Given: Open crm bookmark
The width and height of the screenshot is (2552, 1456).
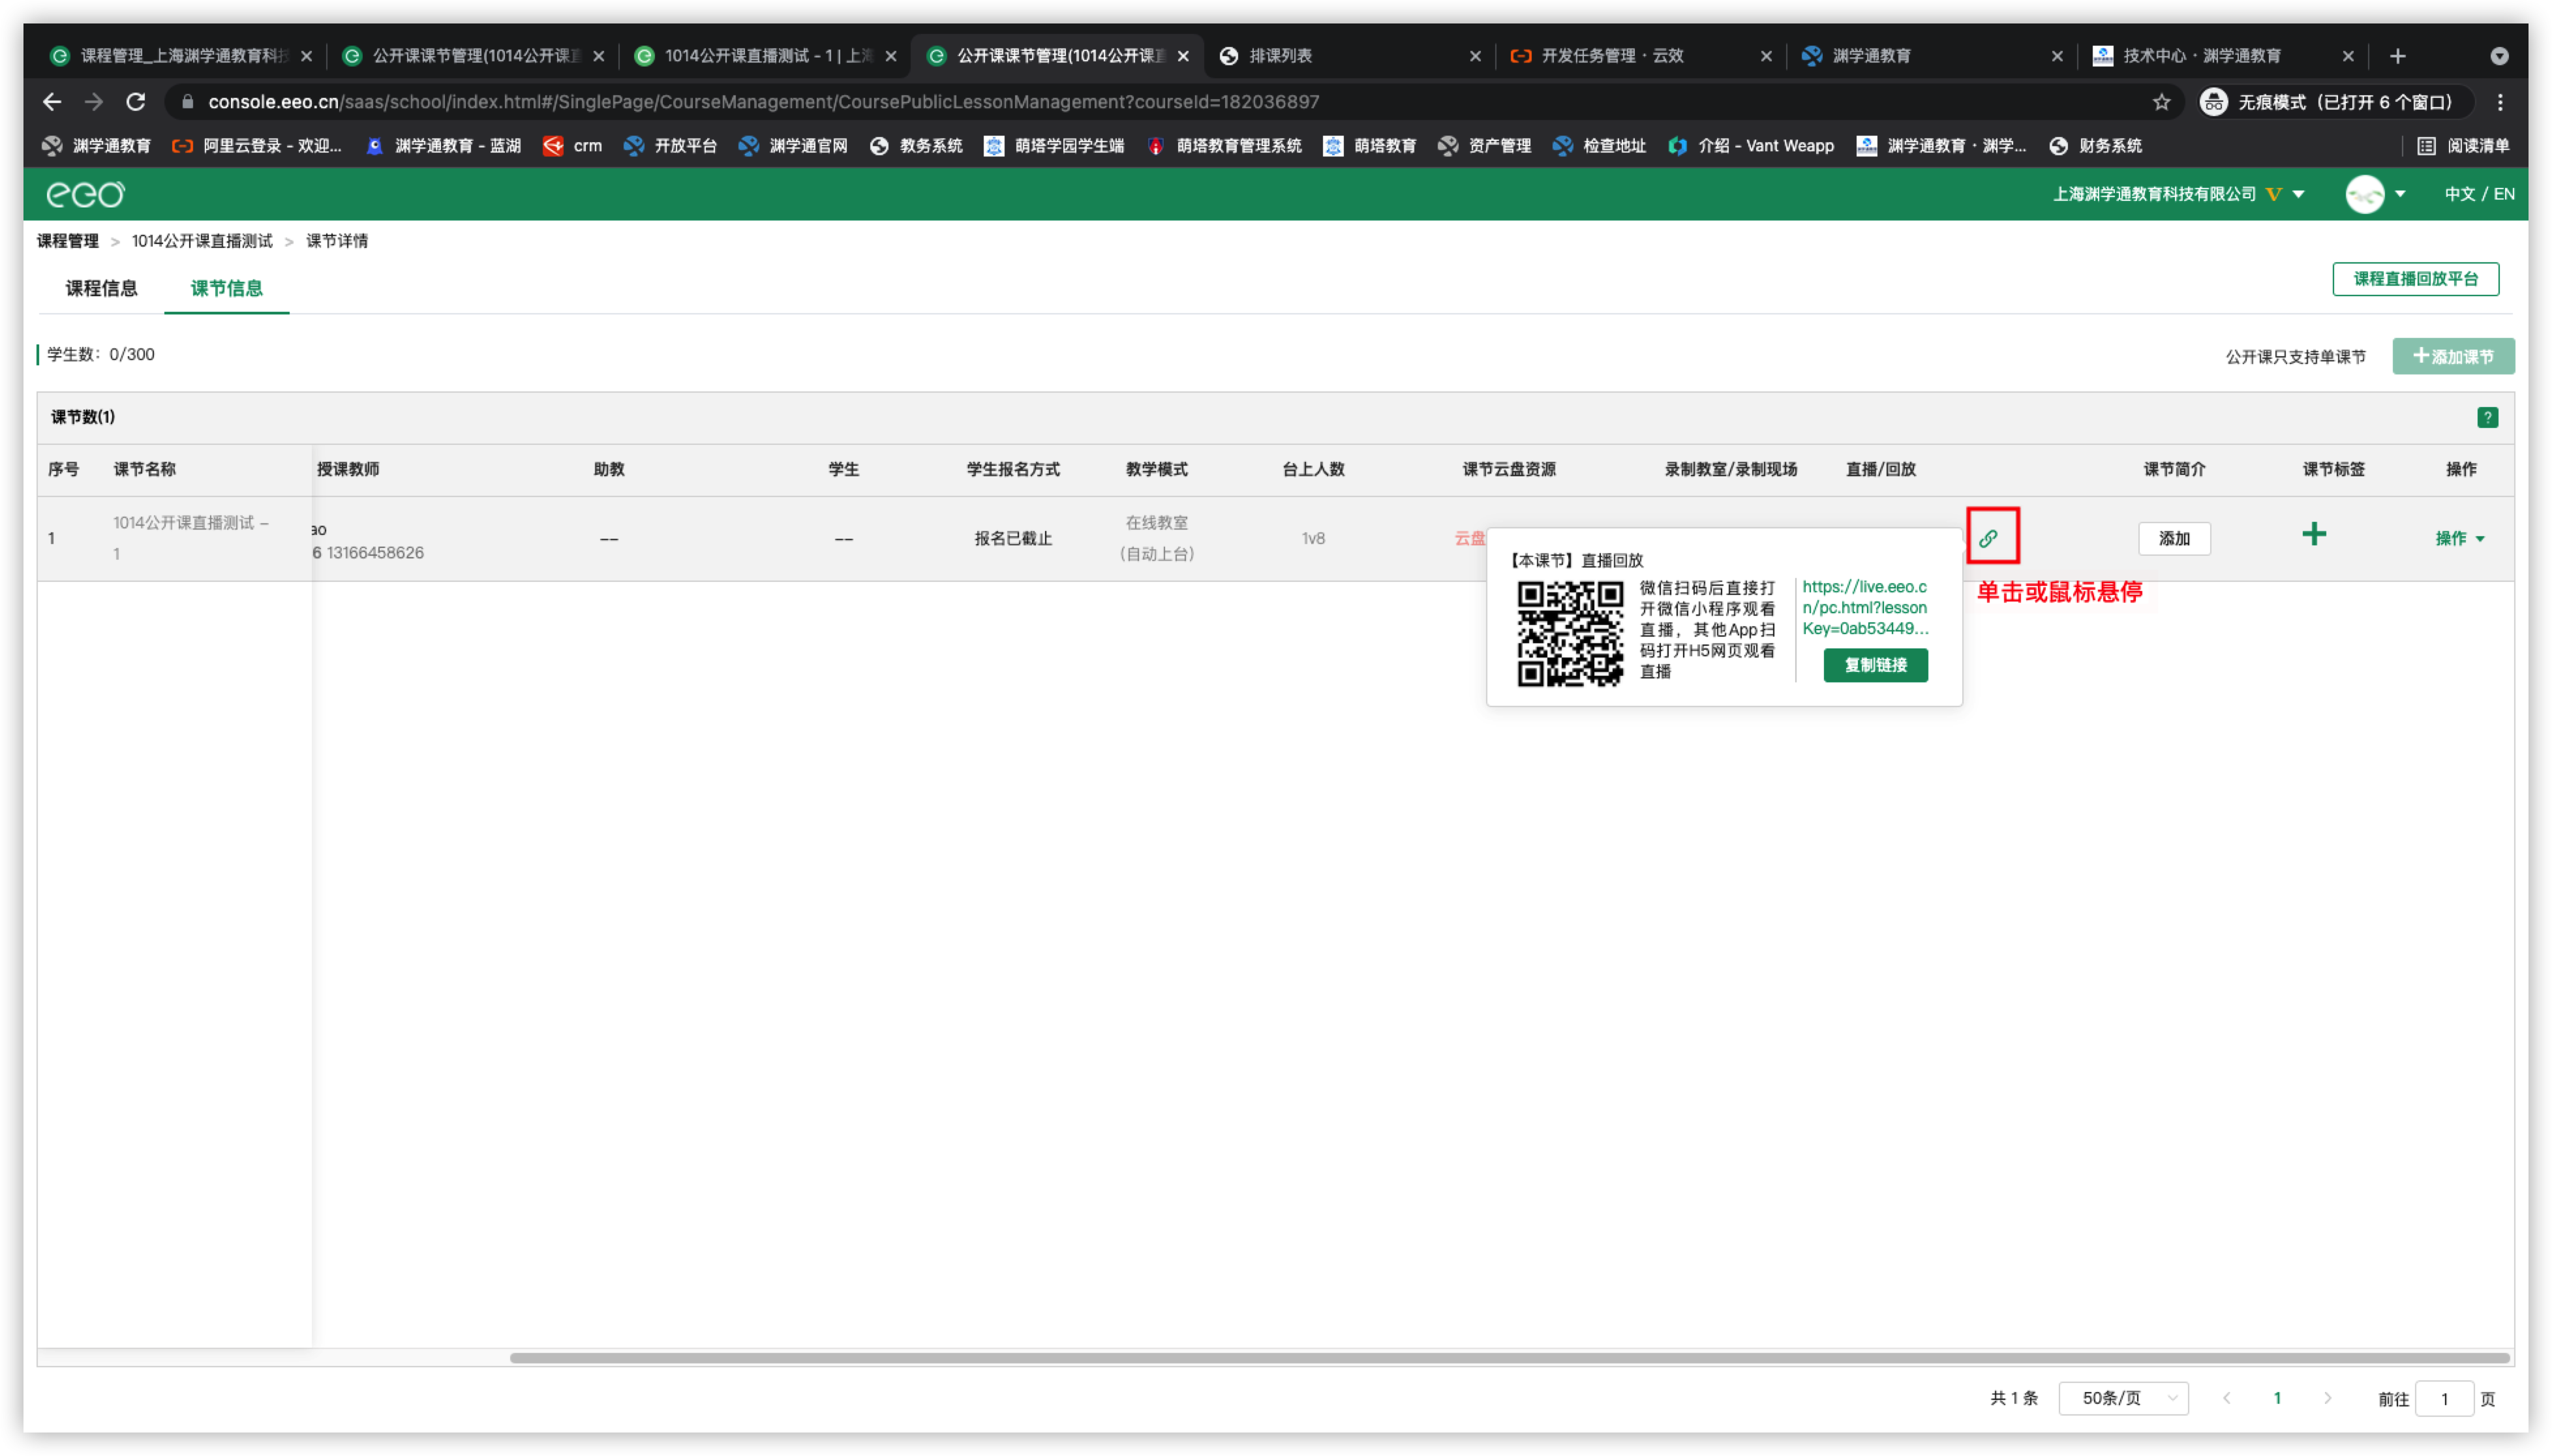Looking at the screenshot, I should point(572,146).
